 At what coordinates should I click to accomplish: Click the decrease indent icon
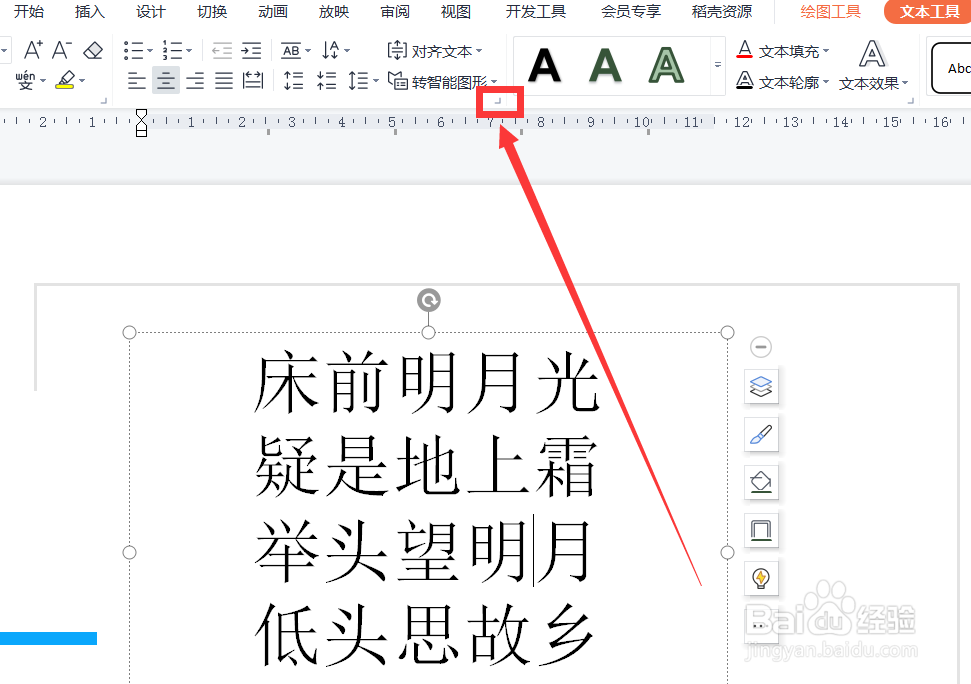[222, 51]
